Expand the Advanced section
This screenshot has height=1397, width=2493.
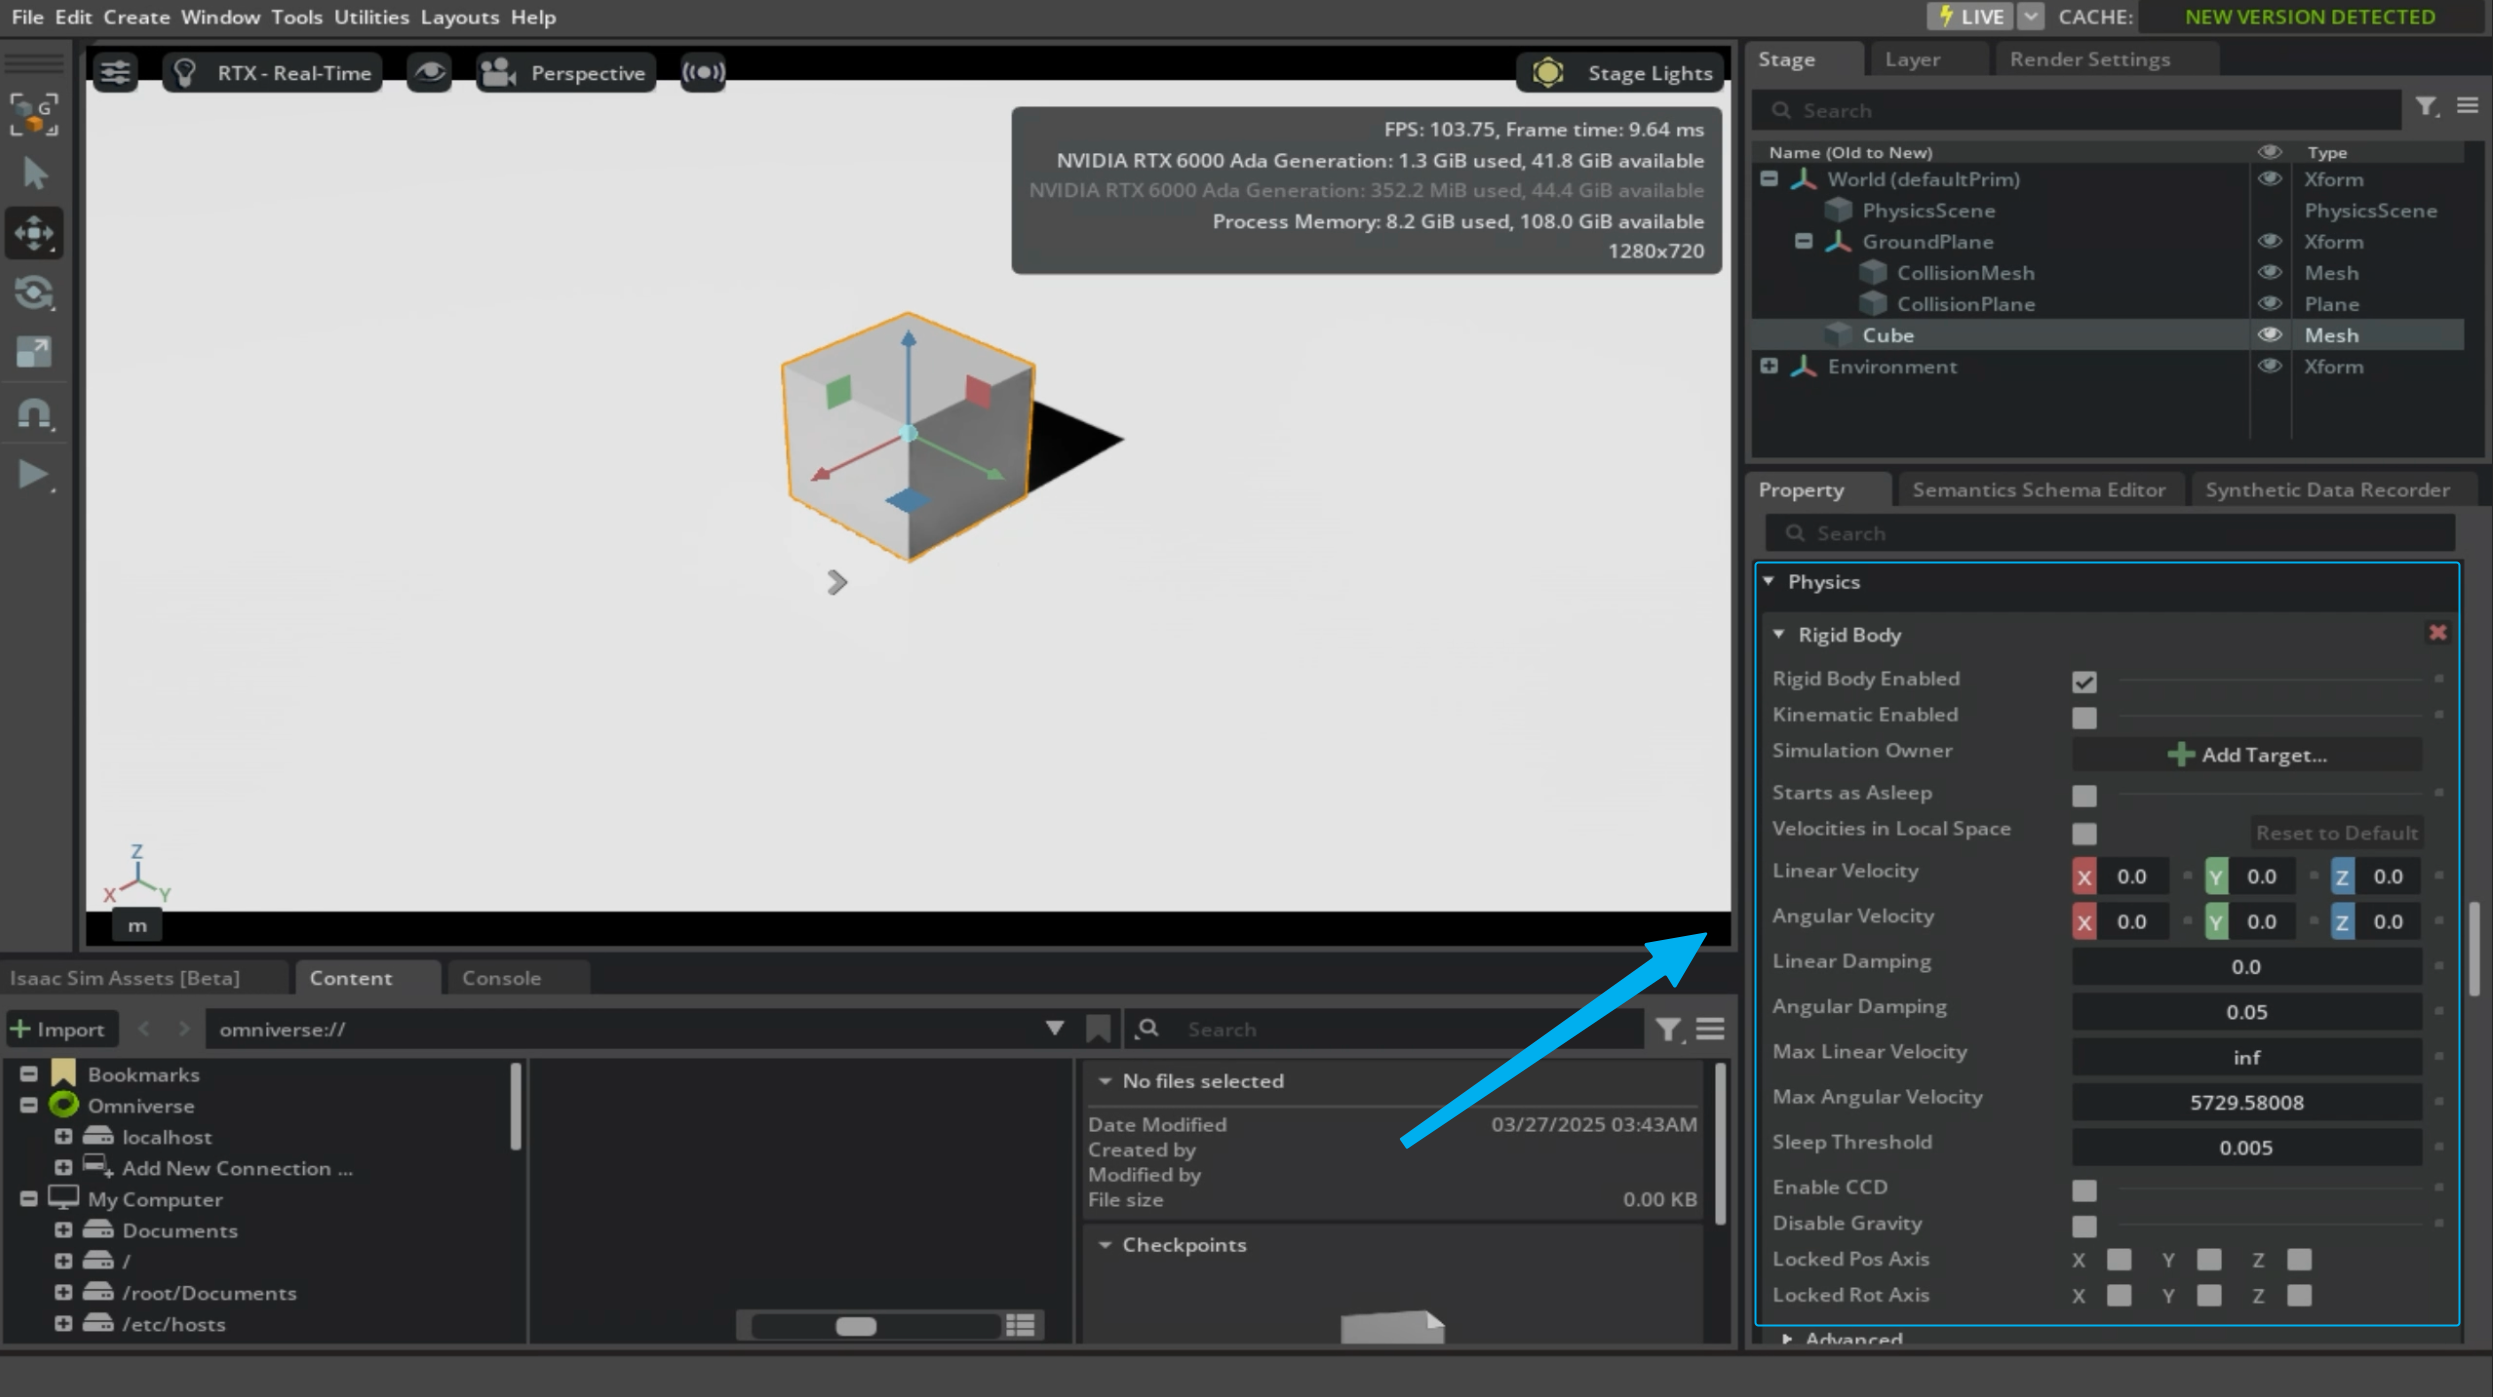[x=1787, y=1338]
